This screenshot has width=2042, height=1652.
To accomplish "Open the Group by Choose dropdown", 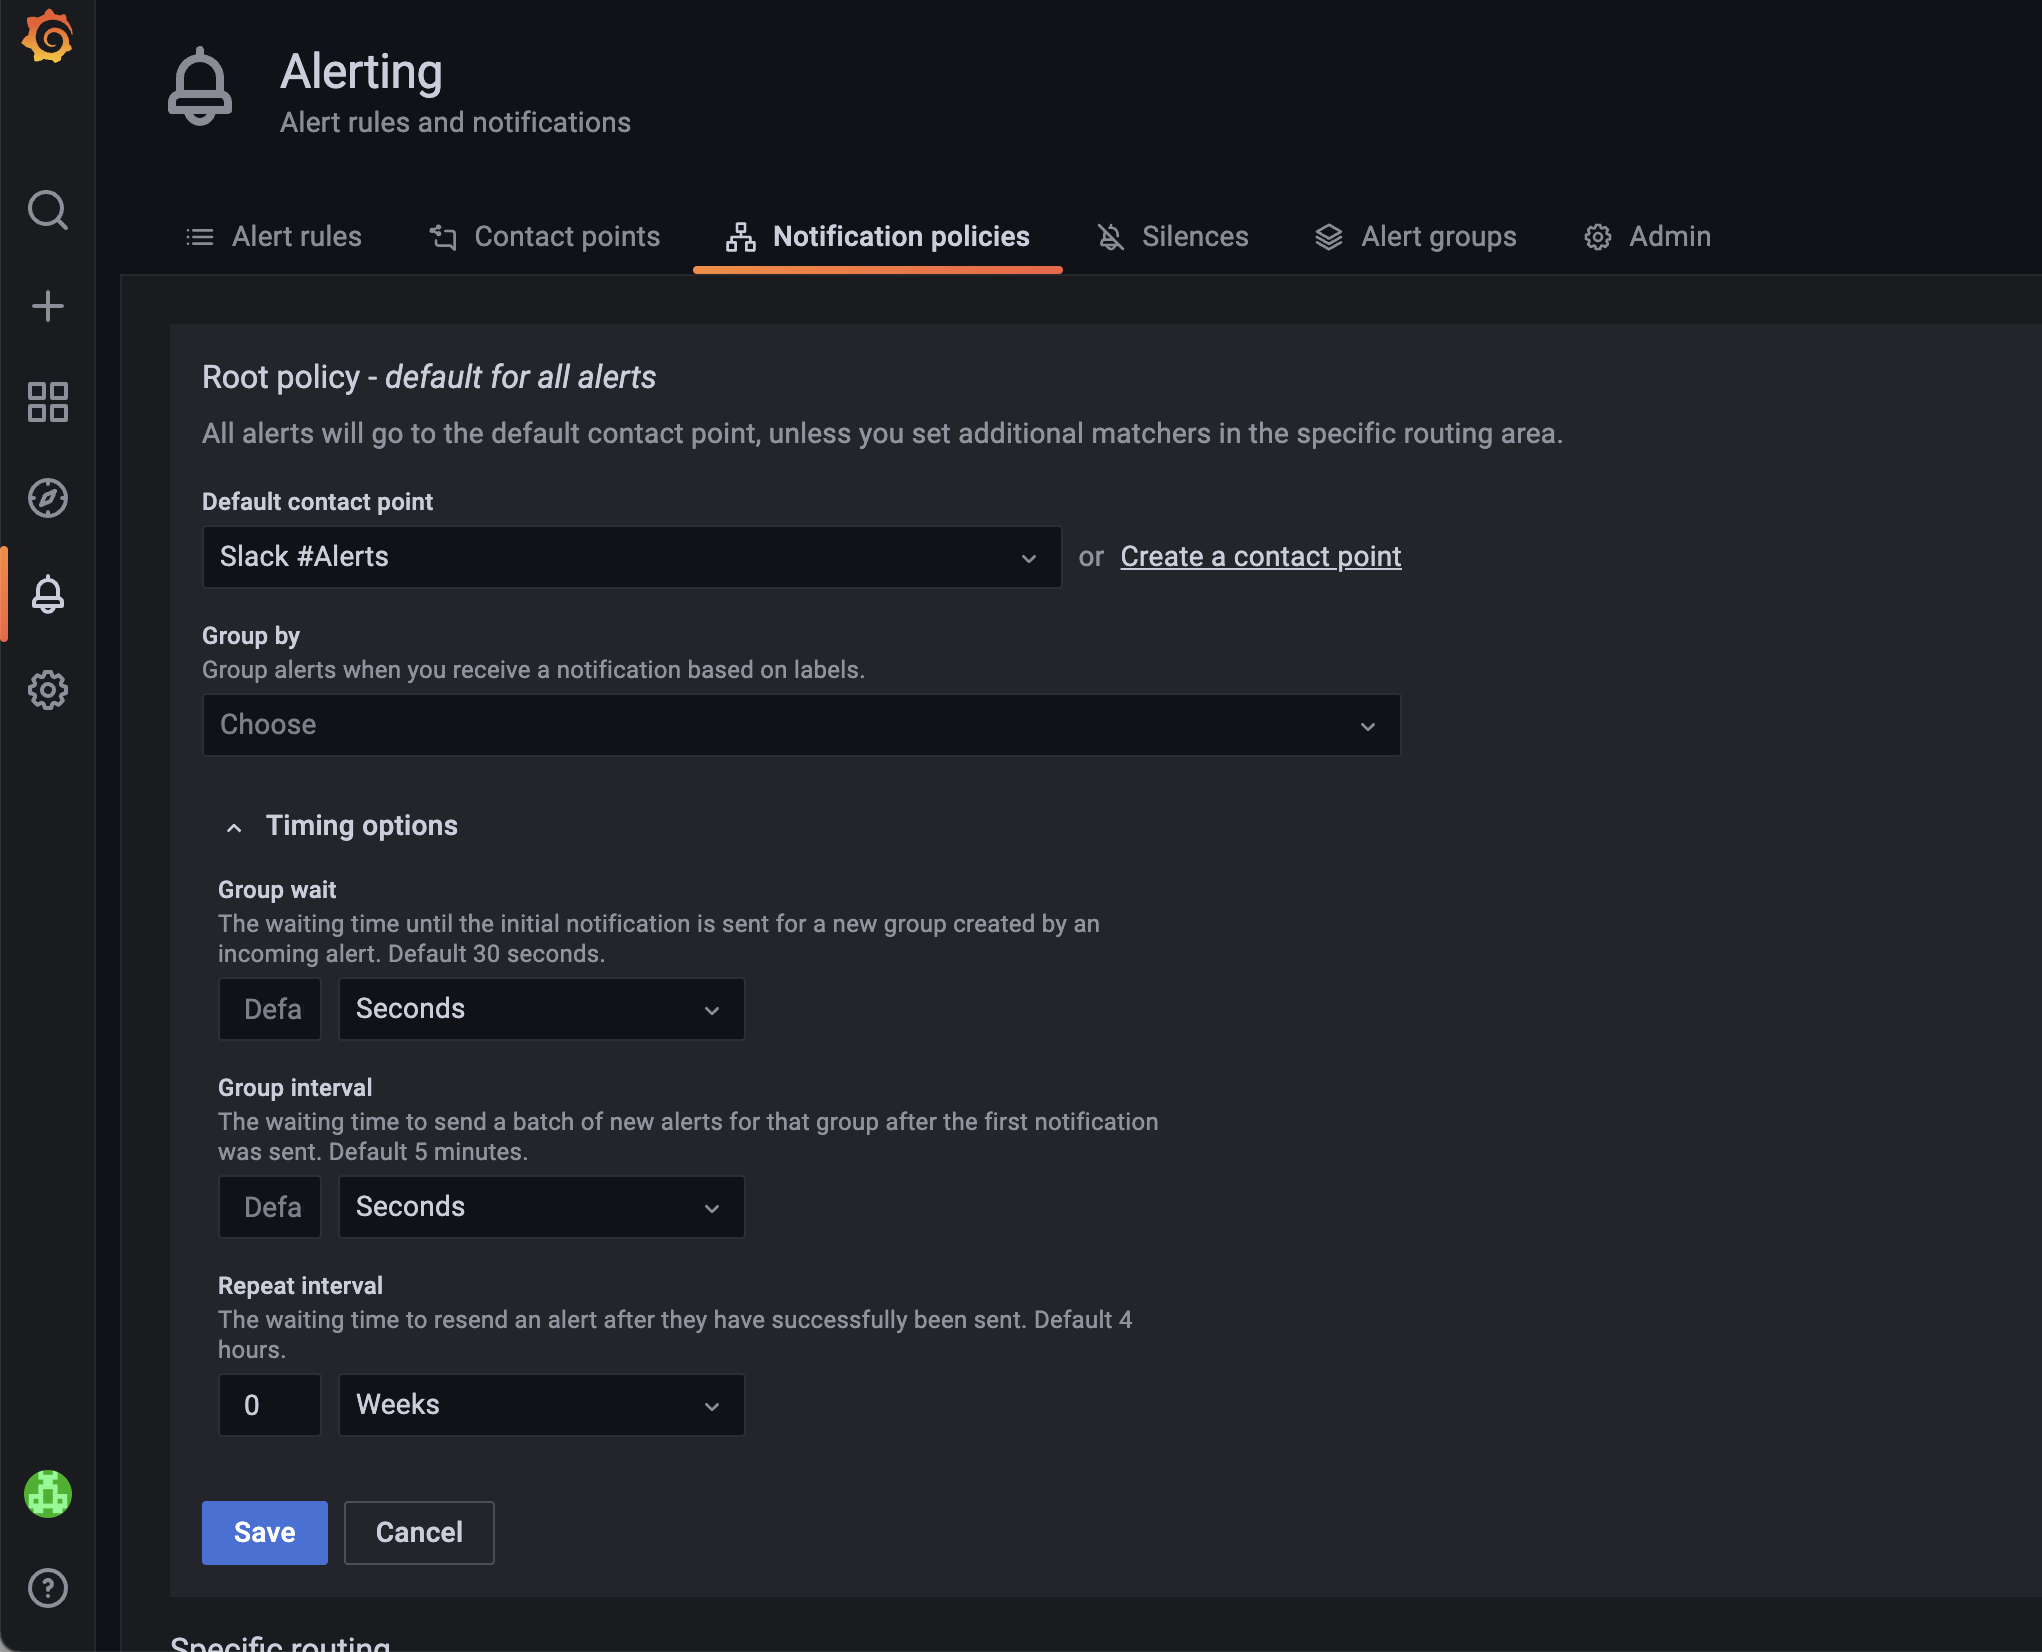I will click(x=802, y=724).
